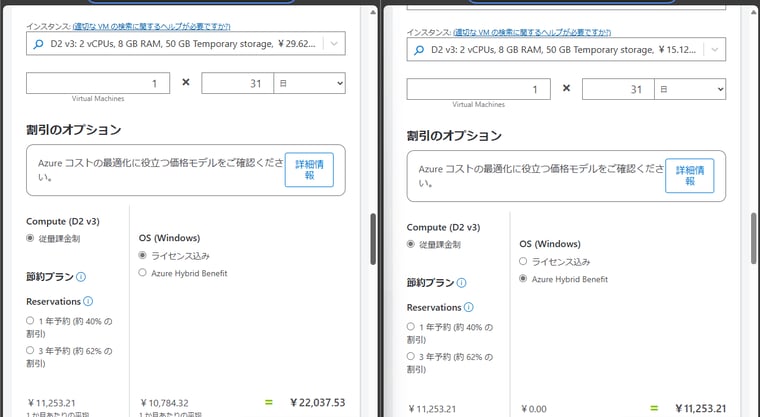Image resolution: width=760 pixels, height=417 pixels.
Task: Click left pane ¥11,253.21 compute cost
Action: [x=51, y=403]
